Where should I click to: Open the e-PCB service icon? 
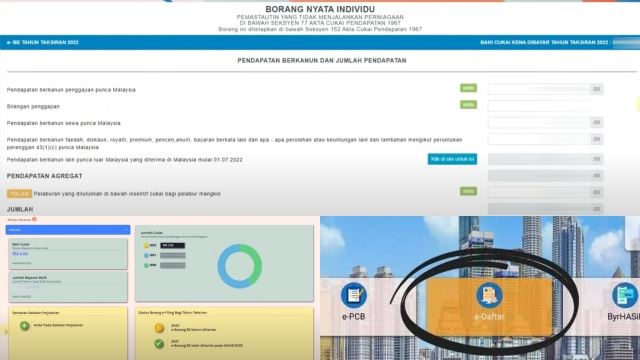point(353,296)
